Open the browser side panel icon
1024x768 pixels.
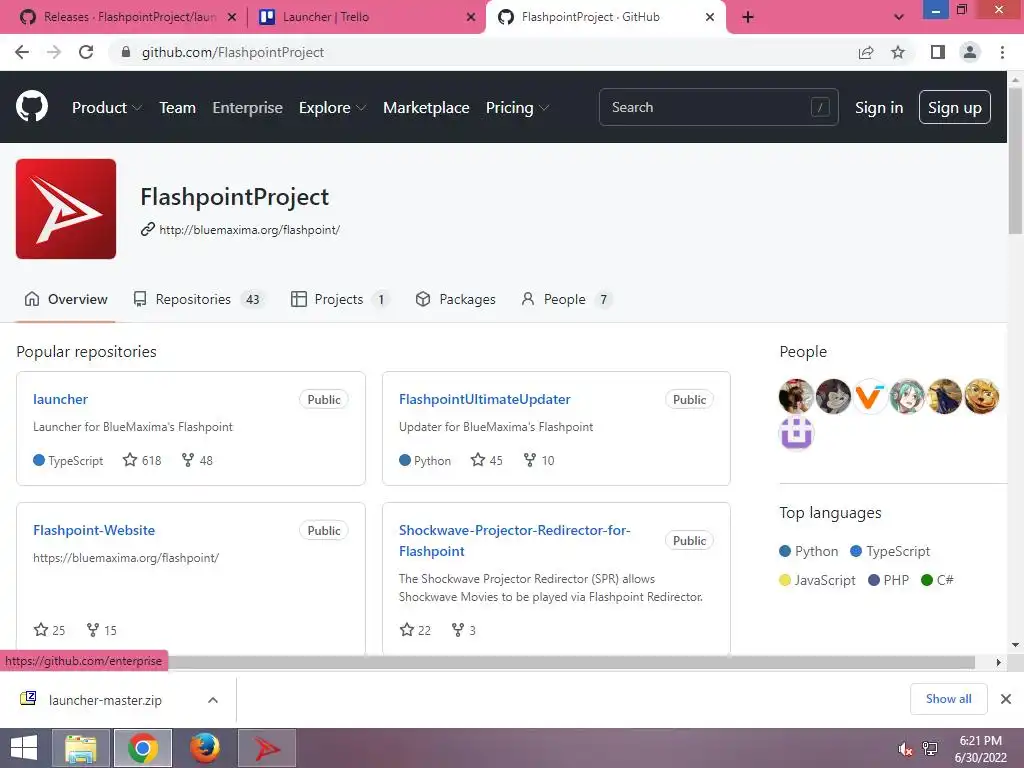[938, 52]
